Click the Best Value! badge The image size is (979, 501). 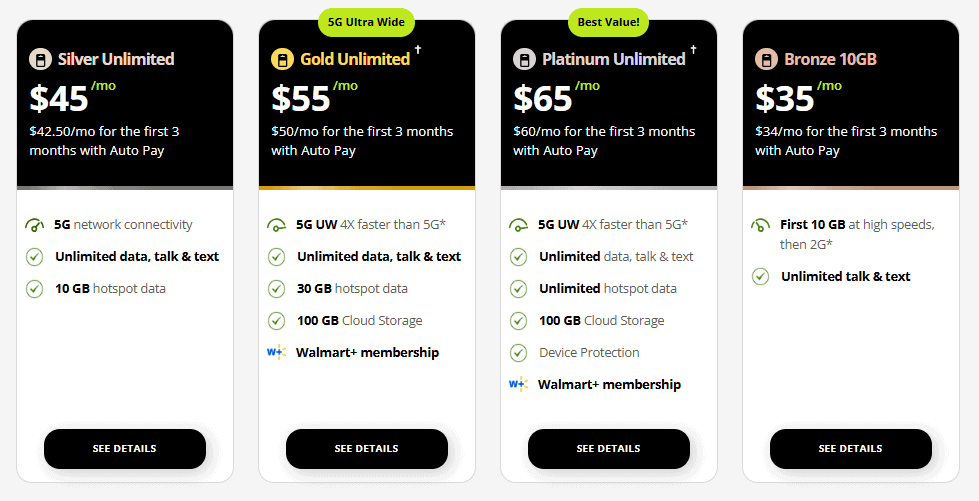pos(609,20)
